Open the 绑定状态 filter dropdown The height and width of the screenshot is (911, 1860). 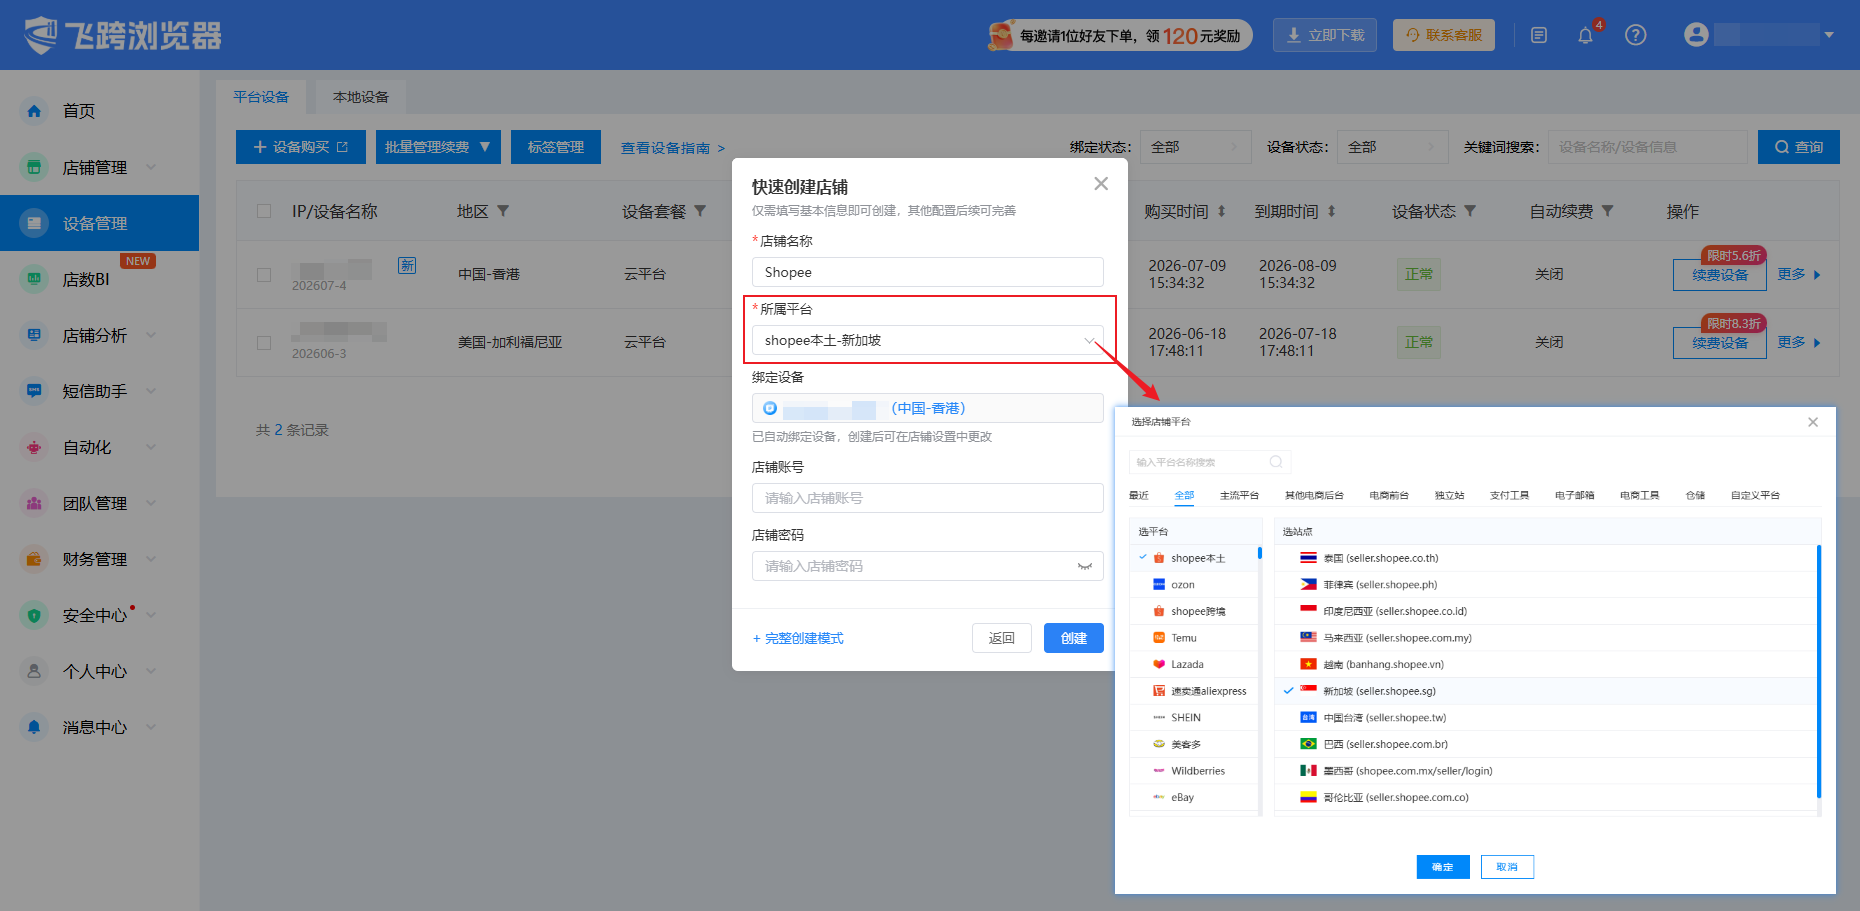pos(1196,147)
